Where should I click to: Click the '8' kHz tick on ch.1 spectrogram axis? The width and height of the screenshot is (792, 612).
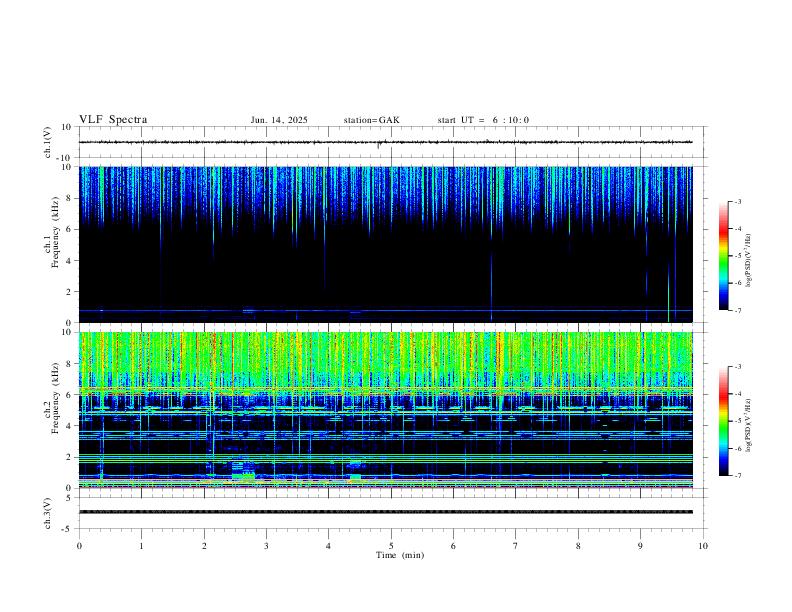69,198
